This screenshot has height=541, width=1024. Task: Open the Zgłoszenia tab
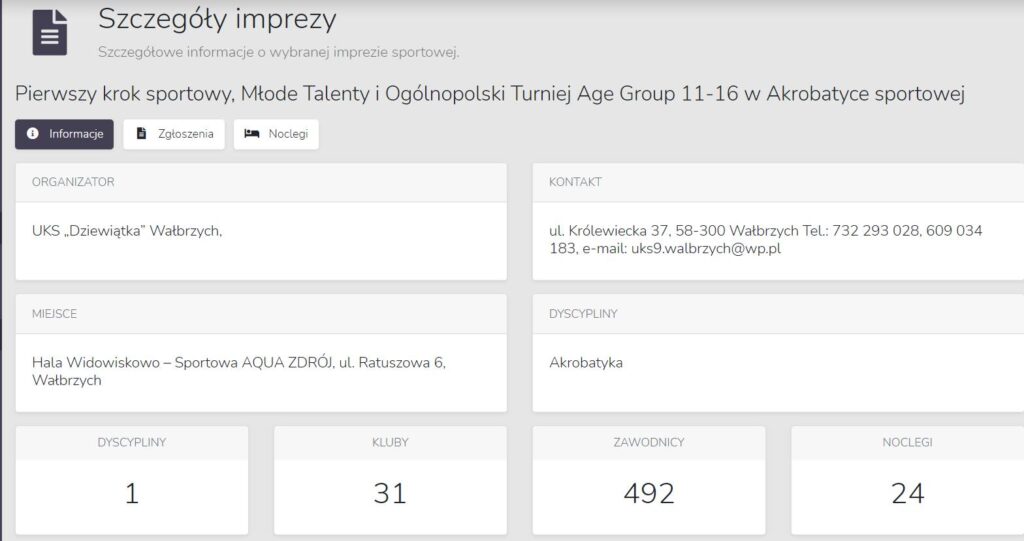[174, 134]
